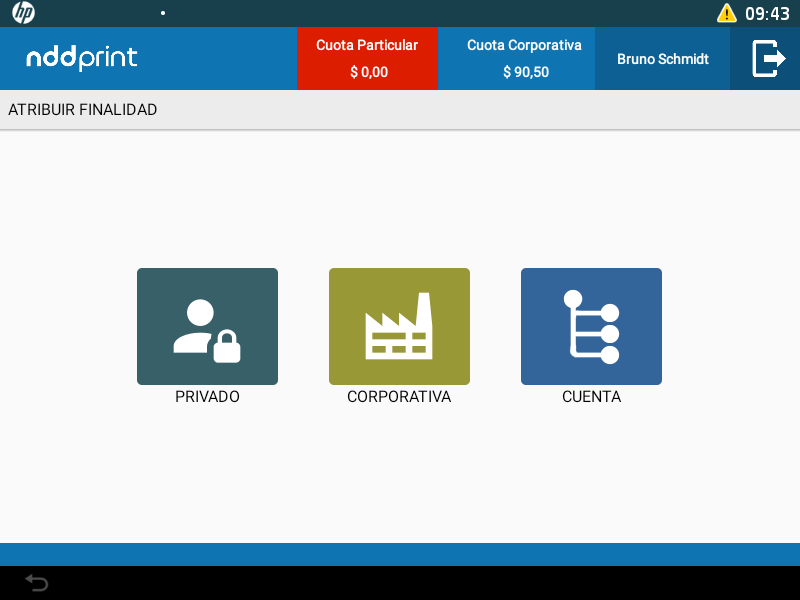Click the ATRIBUIR FINALIDAD title bar
The height and width of the screenshot is (600, 800).
point(83,110)
